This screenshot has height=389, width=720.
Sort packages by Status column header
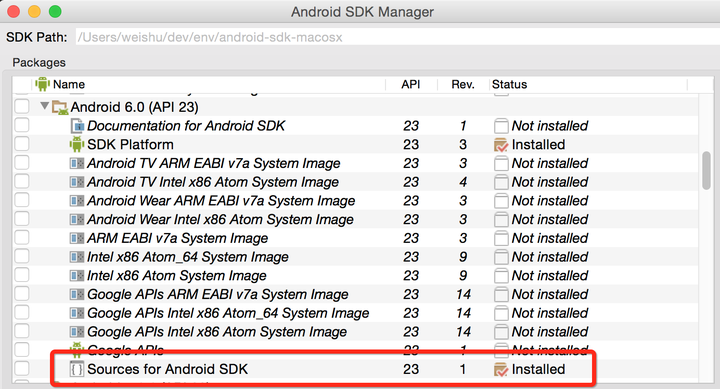(x=509, y=85)
